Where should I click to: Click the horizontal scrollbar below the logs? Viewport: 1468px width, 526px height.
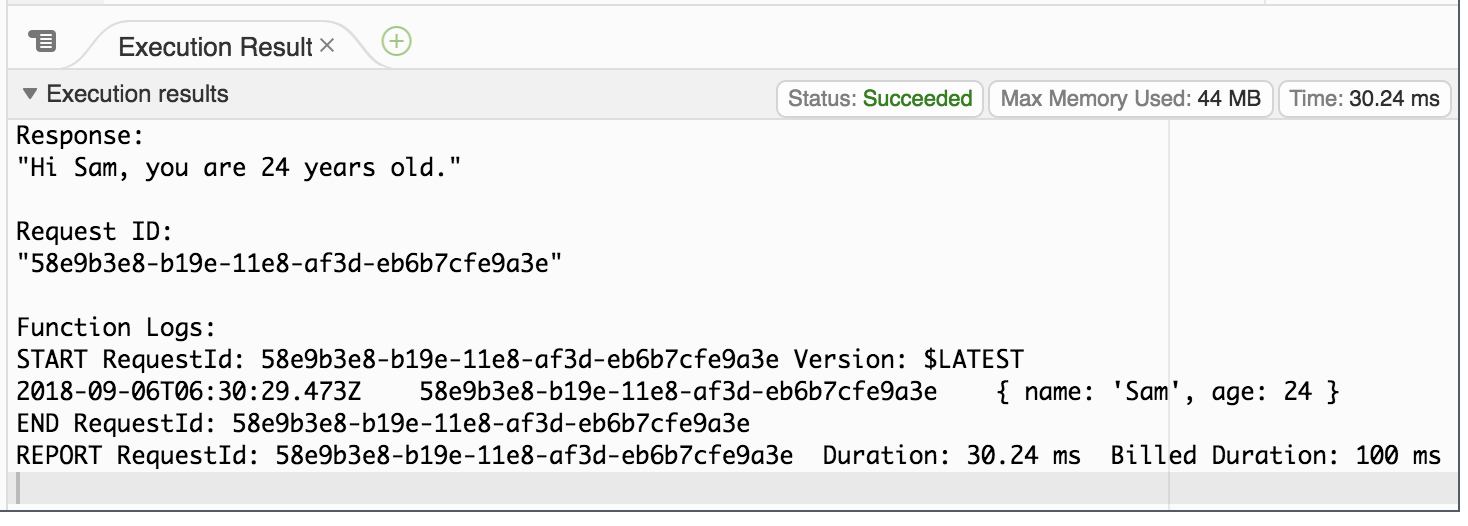(x=590, y=487)
